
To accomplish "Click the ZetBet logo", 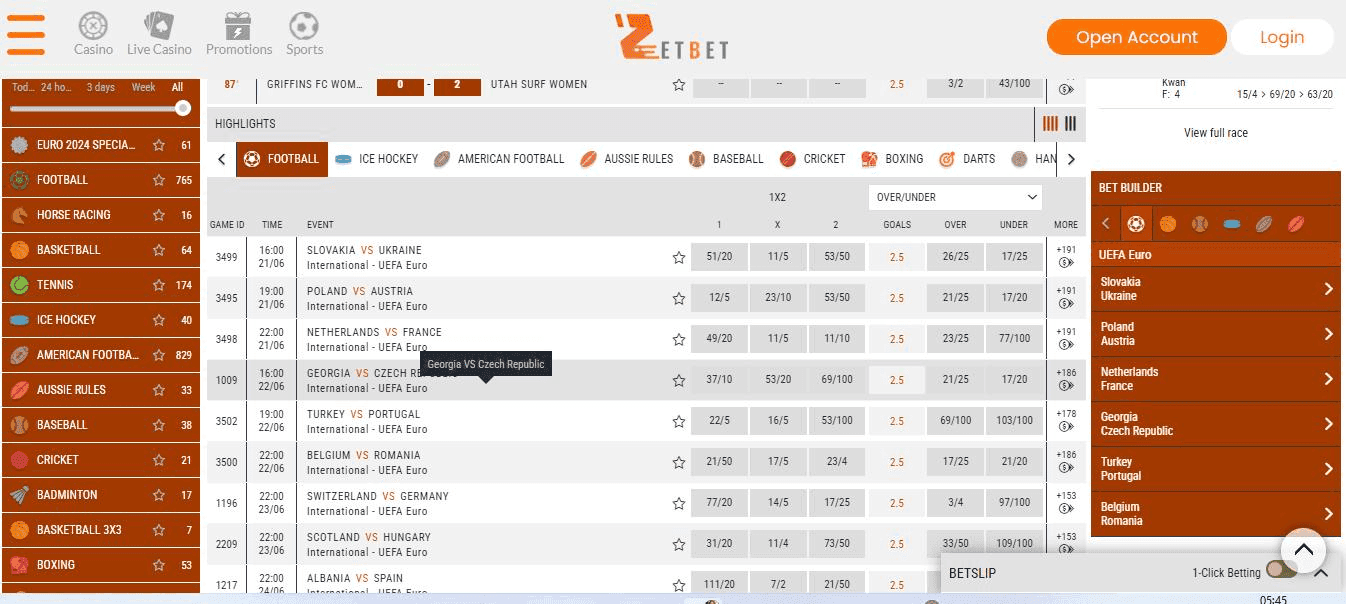I will click(x=671, y=37).
